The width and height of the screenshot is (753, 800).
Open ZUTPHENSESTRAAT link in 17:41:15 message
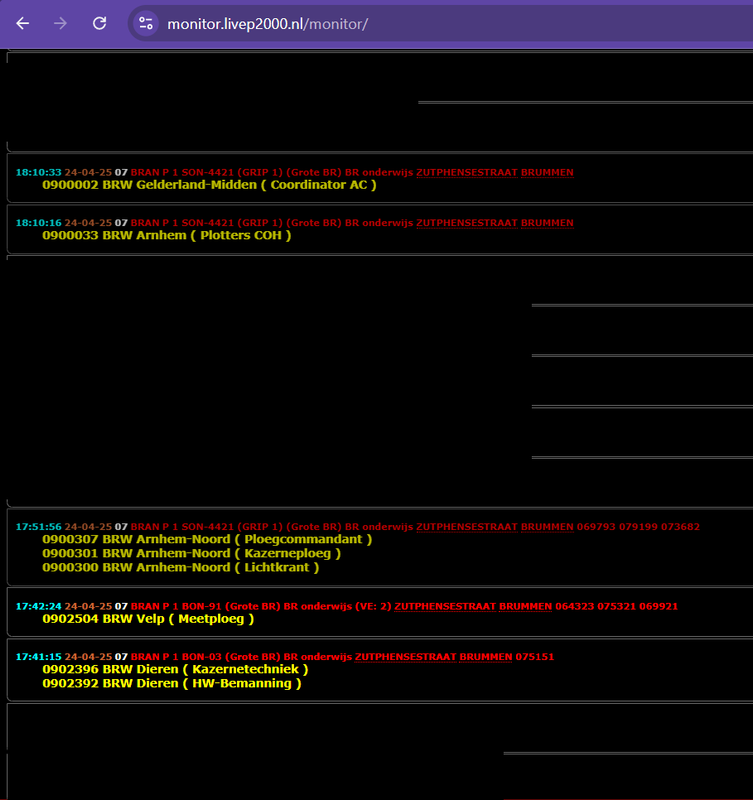[406, 657]
